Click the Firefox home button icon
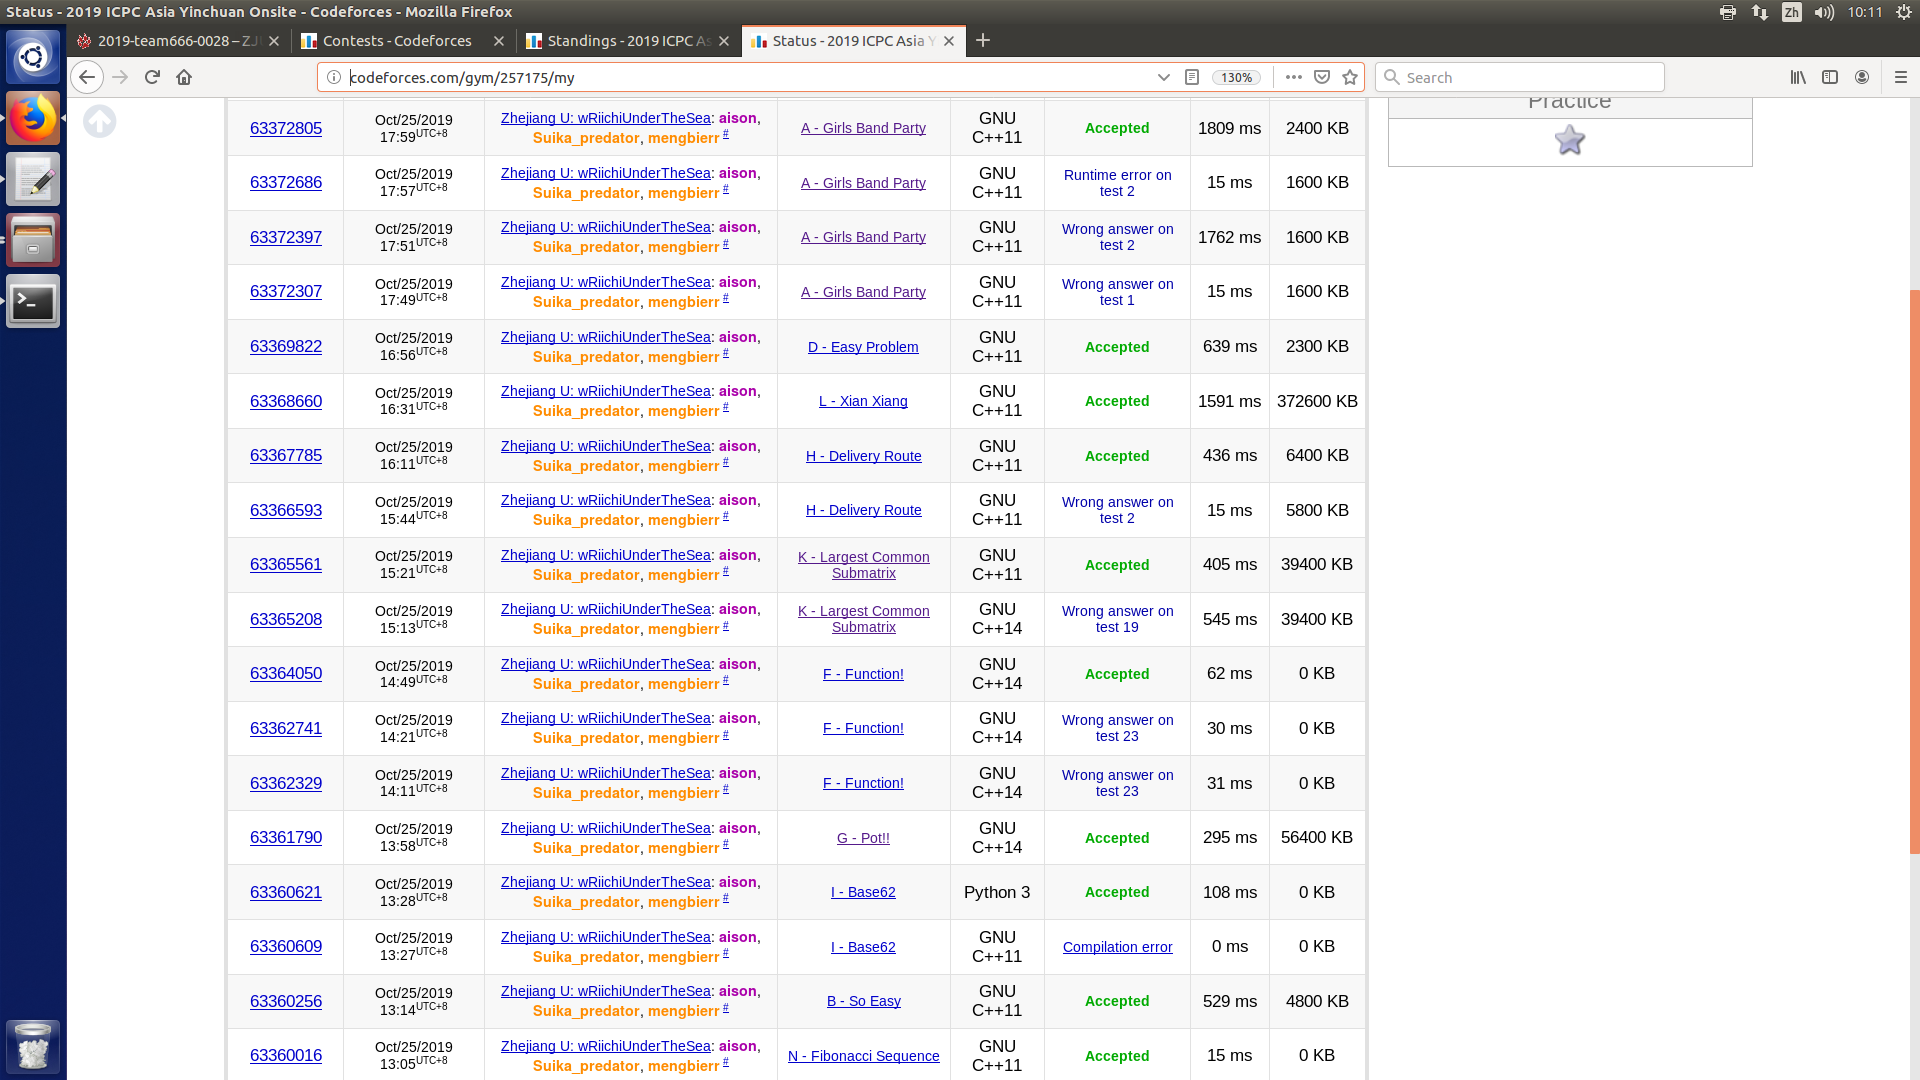Viewport: 1920px width, 1080px height. [184, 77]
